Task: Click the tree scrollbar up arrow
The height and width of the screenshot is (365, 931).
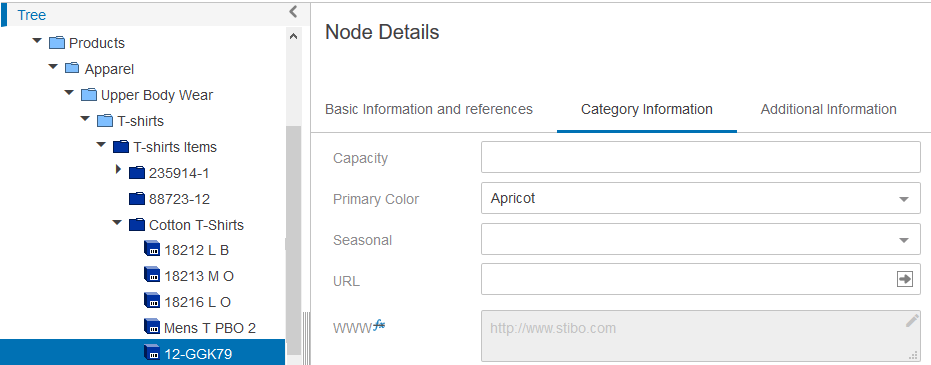Action: 293,36
